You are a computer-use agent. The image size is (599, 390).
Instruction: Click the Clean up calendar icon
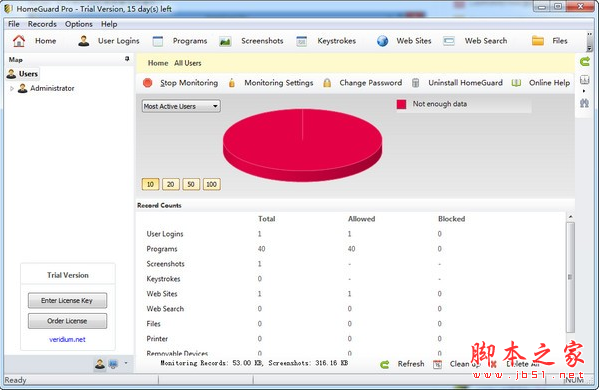click(437, 364)
